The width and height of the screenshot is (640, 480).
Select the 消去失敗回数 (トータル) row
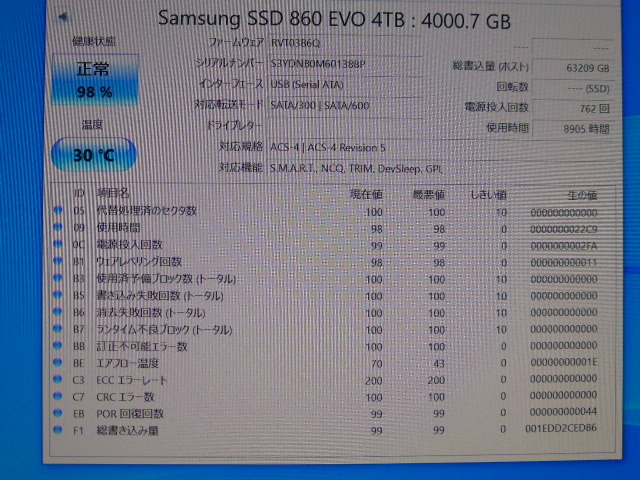pos(327,313)
